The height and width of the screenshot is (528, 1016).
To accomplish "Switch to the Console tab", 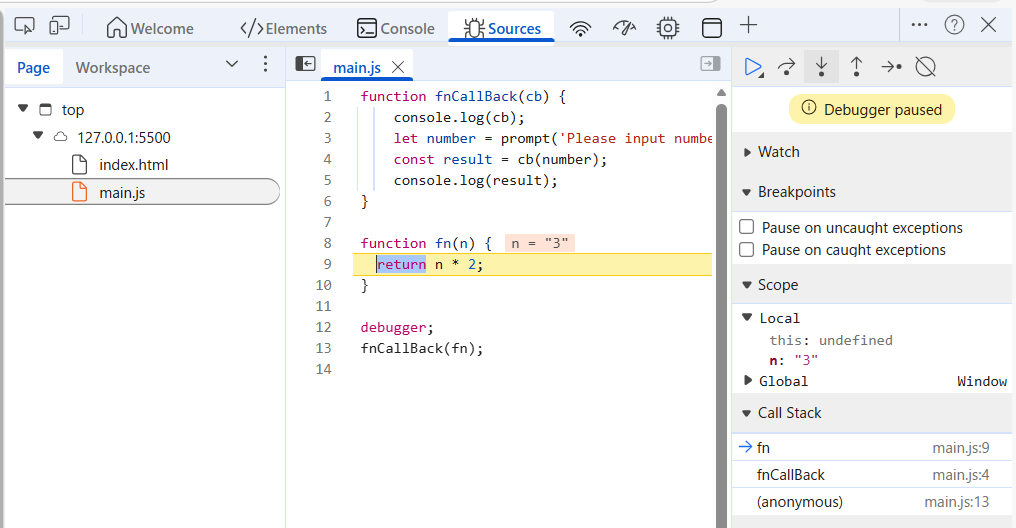I will pos(396,28).
